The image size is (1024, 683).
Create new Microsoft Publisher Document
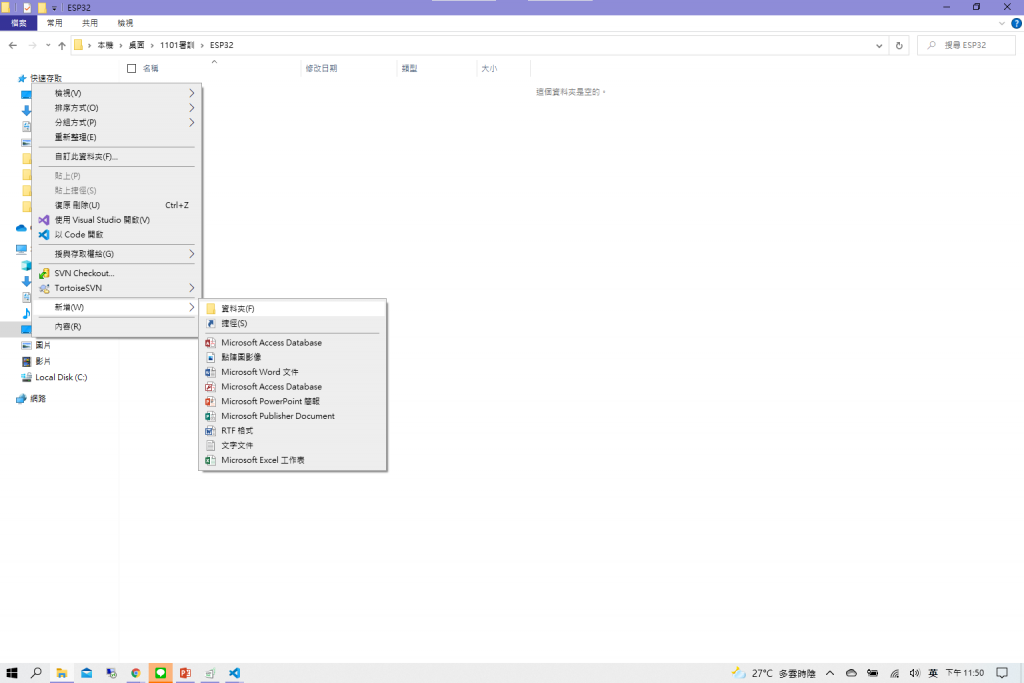click(x=293, y=416)
